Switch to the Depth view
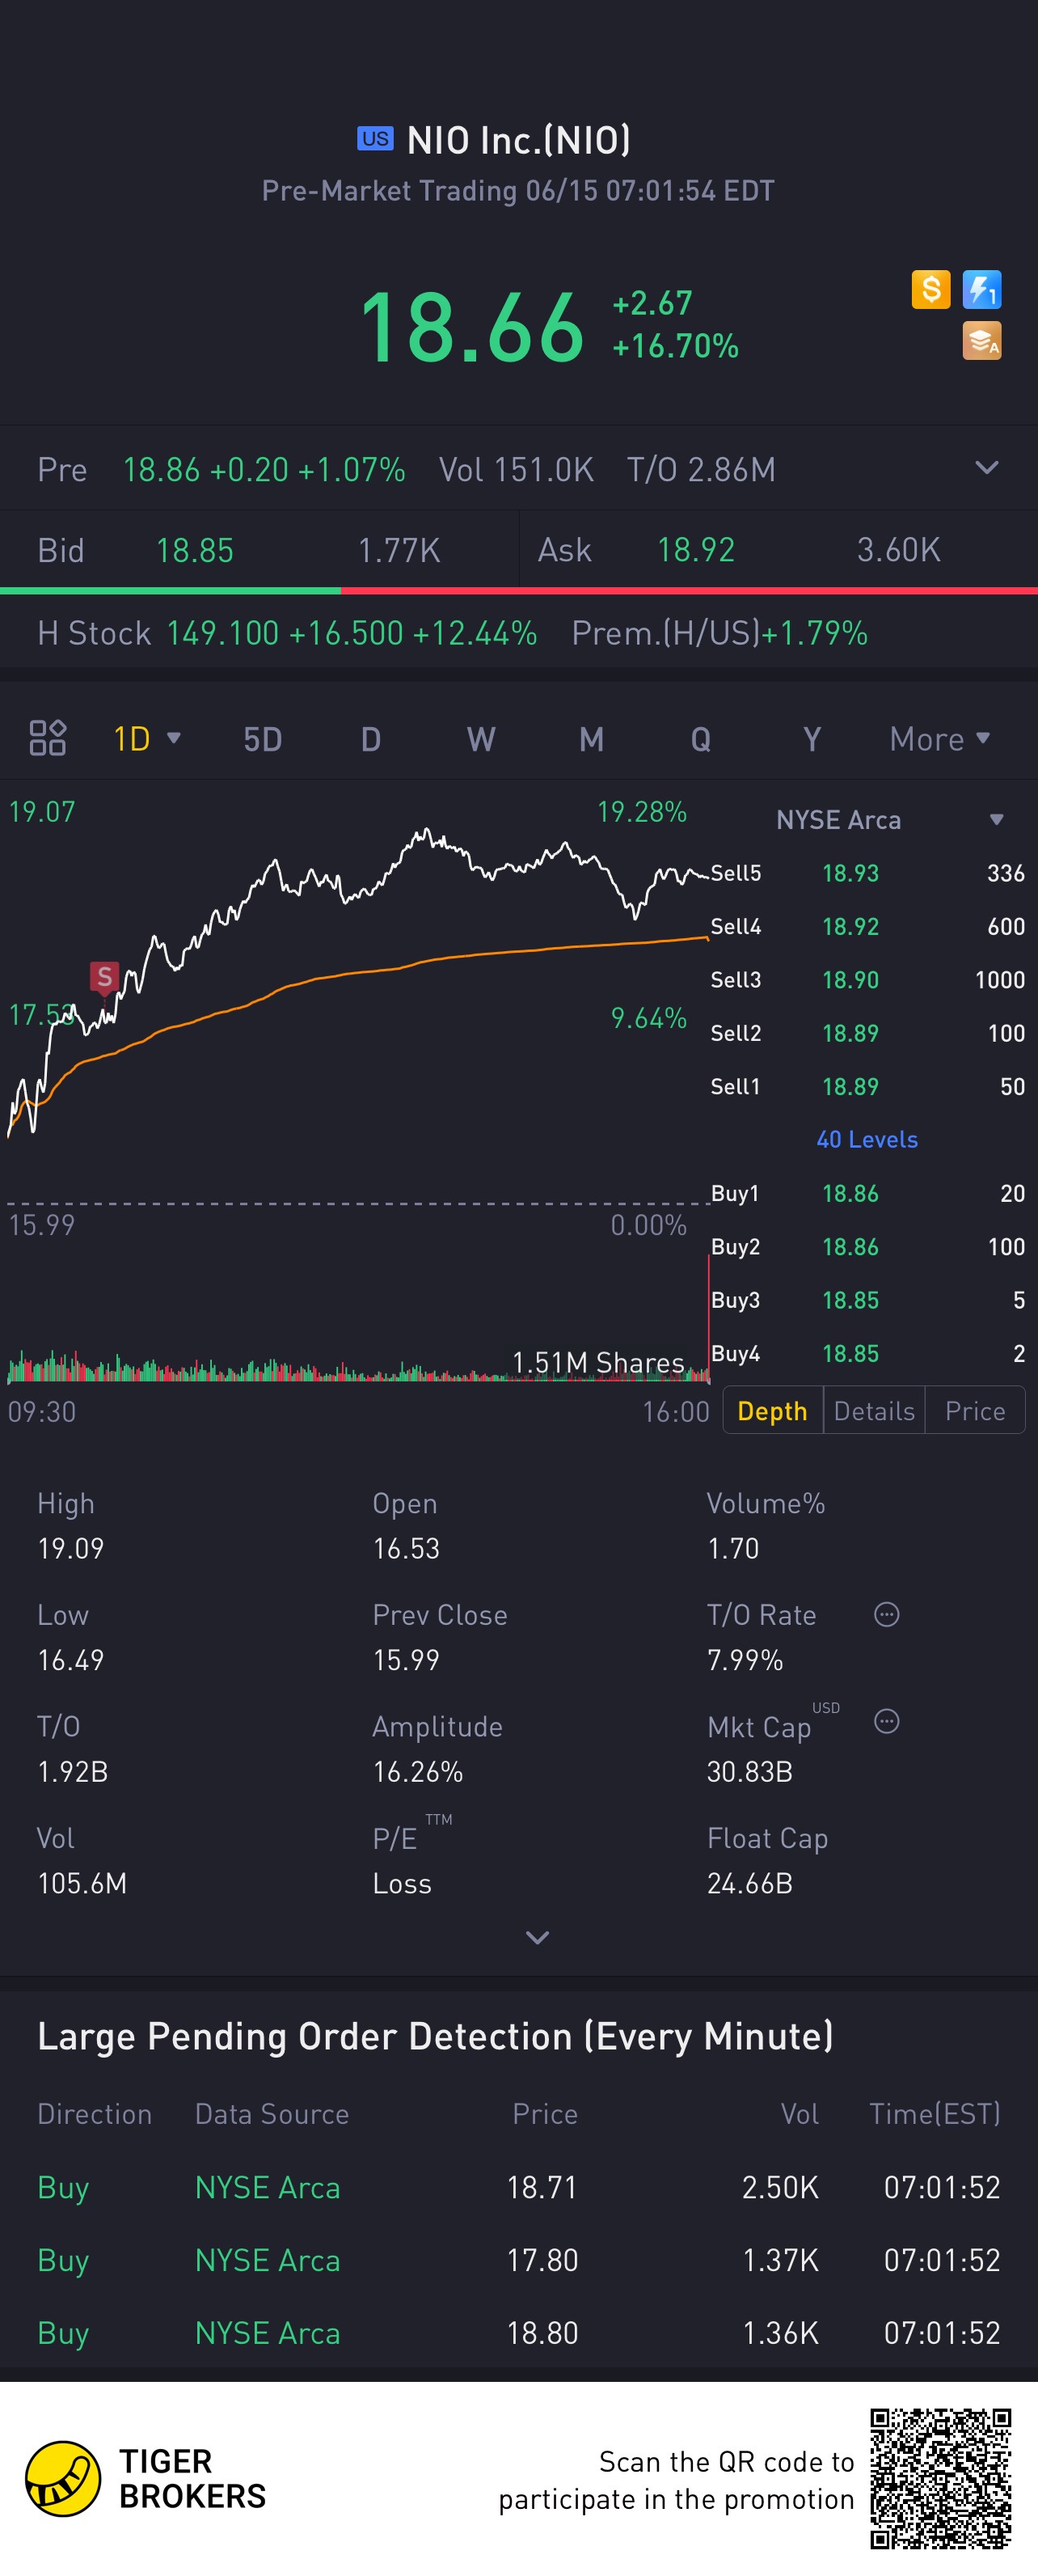1038x2576 pixels. point(772,1410)
